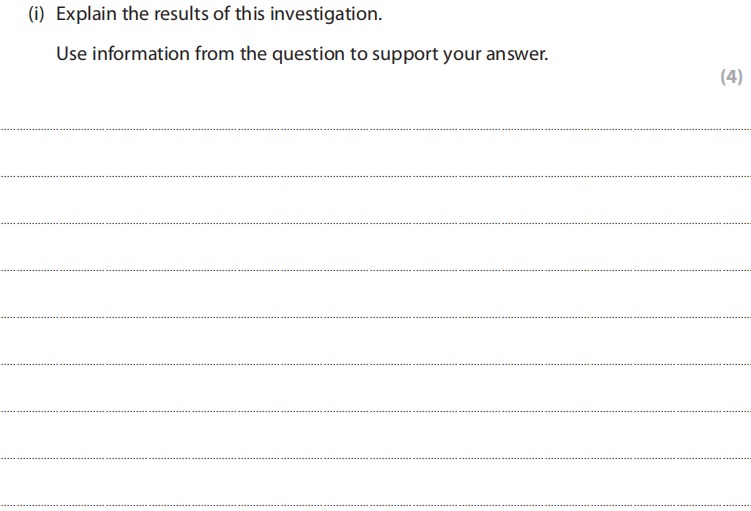Click the eighth dotted answer line
Image resolution: width=751 pixels, height=511 pixels.
375,458
